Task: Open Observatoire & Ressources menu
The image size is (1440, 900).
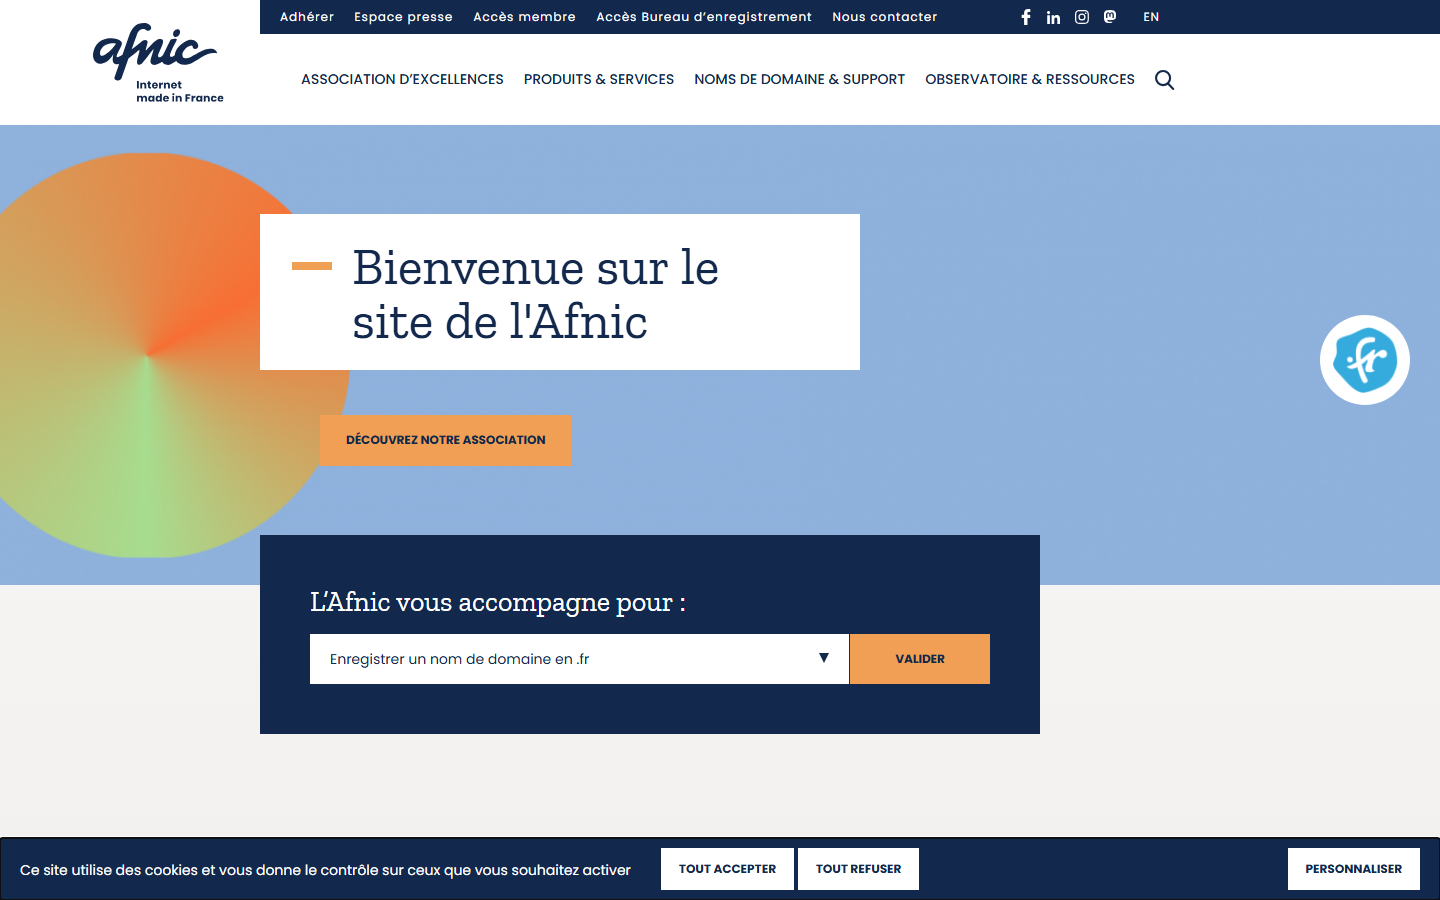Action: pos(1030,79)
